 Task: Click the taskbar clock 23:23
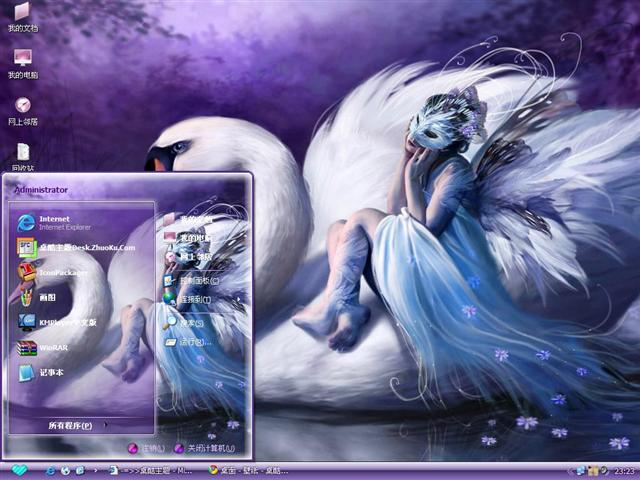(624, 471)
